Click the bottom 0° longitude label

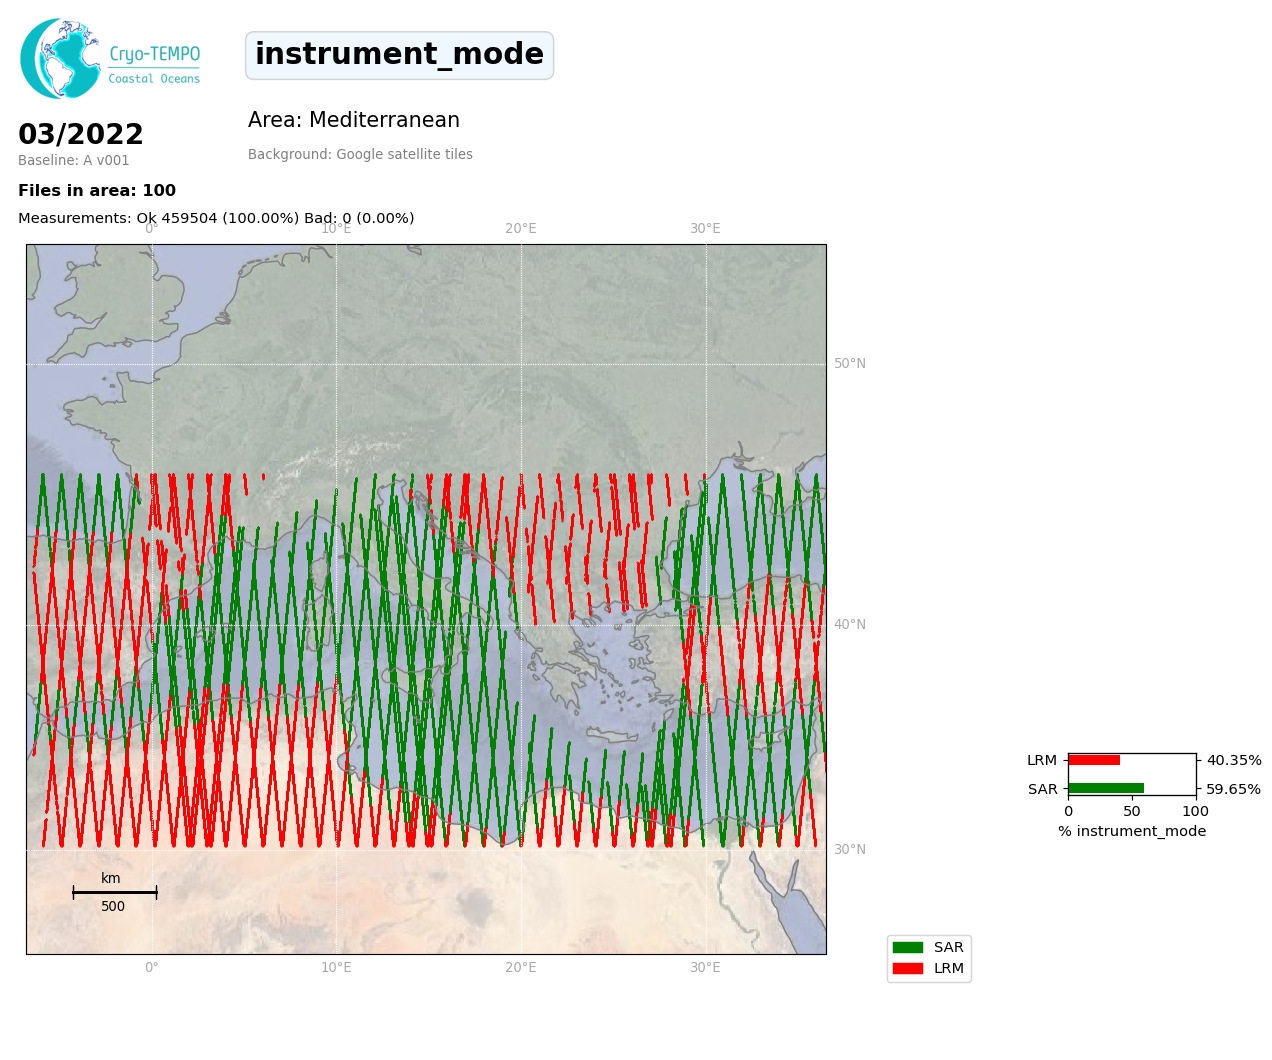[x=152, y=968]
